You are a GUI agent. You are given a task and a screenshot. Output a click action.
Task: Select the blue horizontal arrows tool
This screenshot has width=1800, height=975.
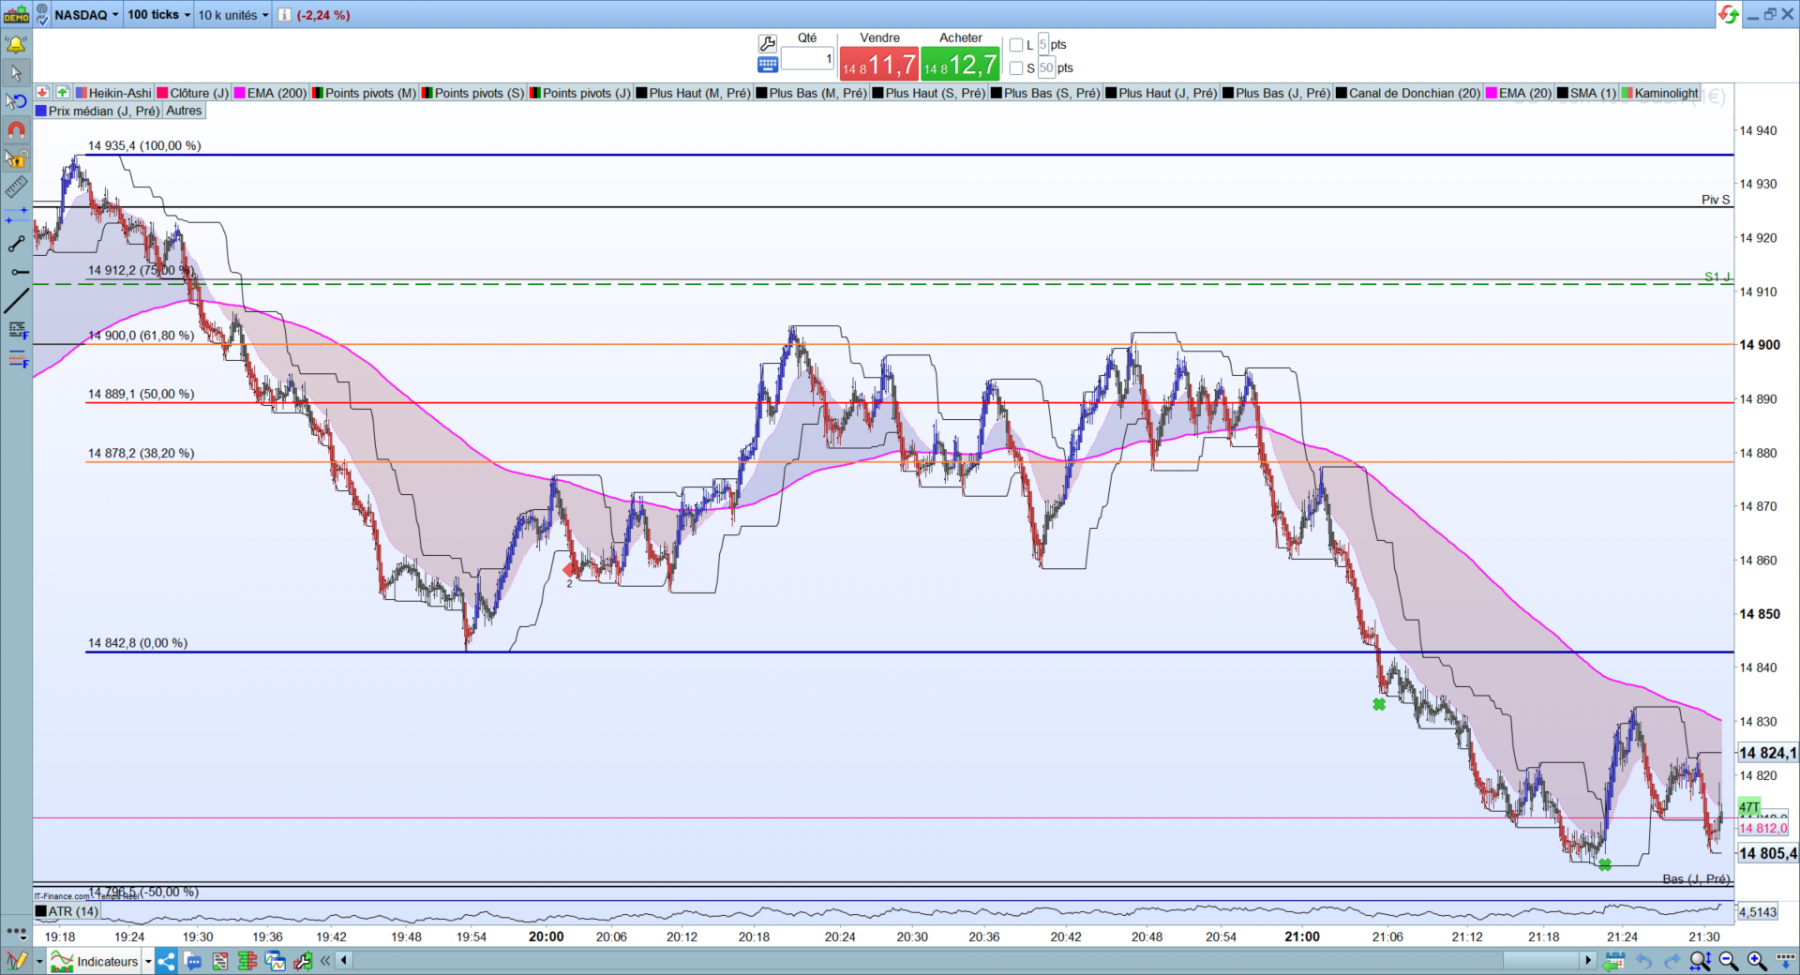click(16, 215)
